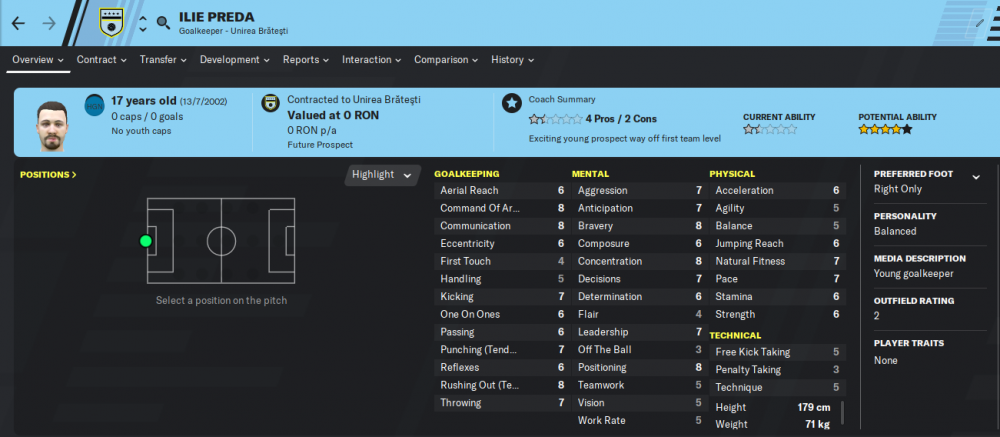The height and width of the screenshot is (437, 1000).
Task: Click the Coach Summary star icon
Action: click(x=511, y=103)
